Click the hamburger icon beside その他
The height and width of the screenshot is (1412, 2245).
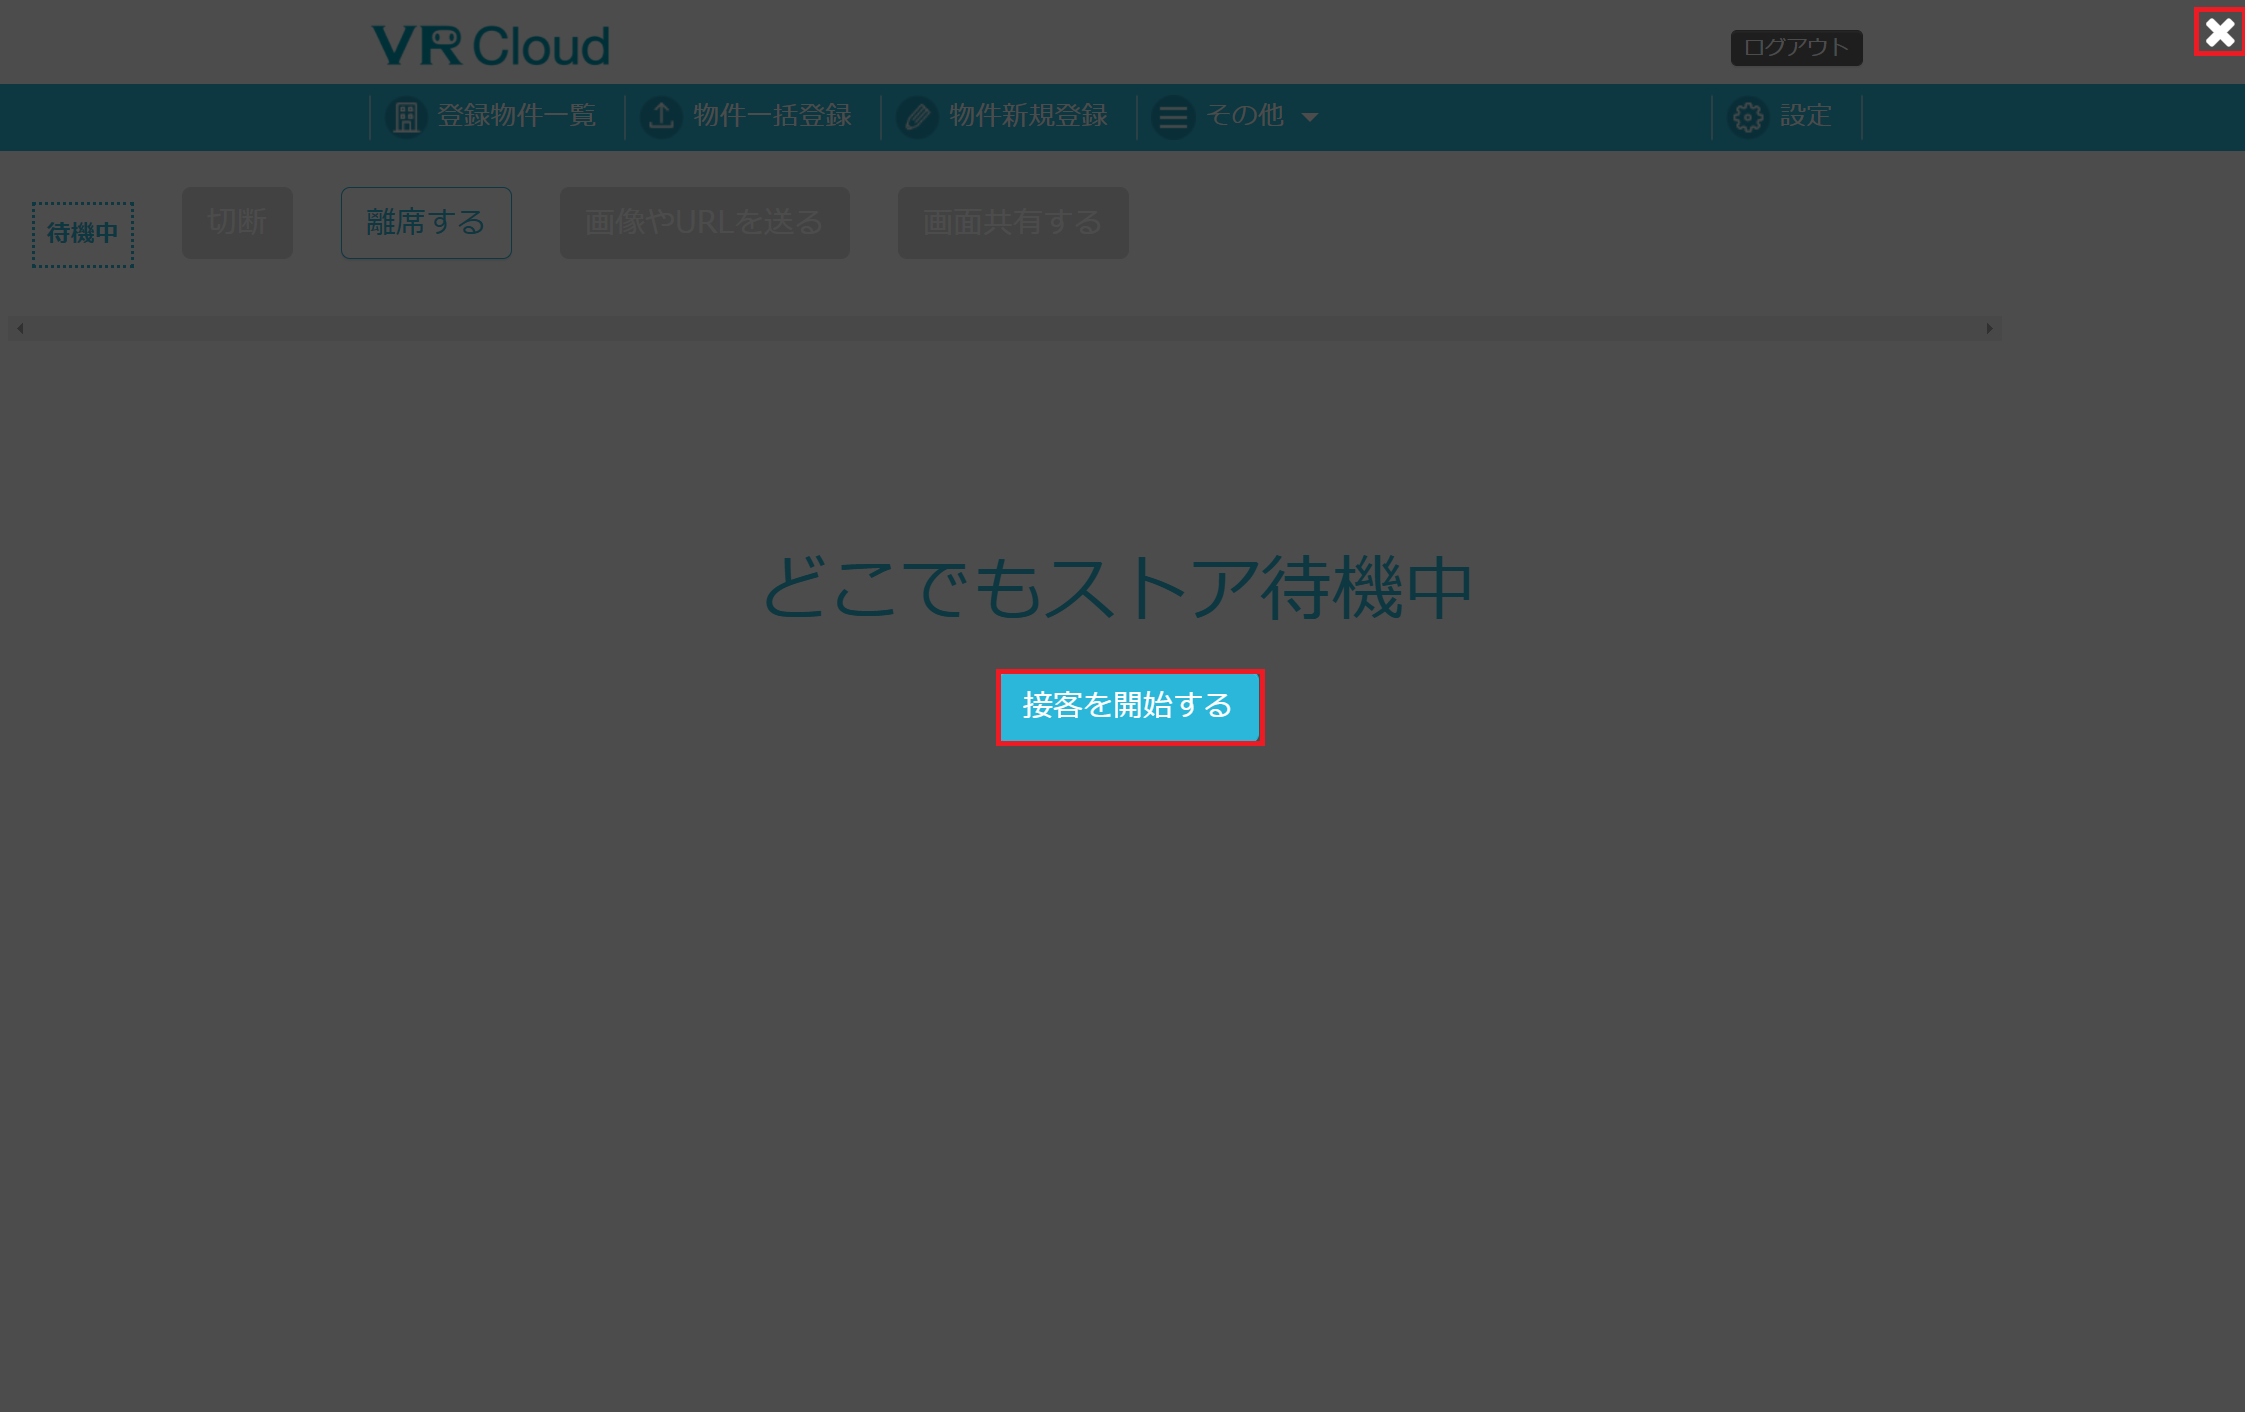tap(1173, 117)
